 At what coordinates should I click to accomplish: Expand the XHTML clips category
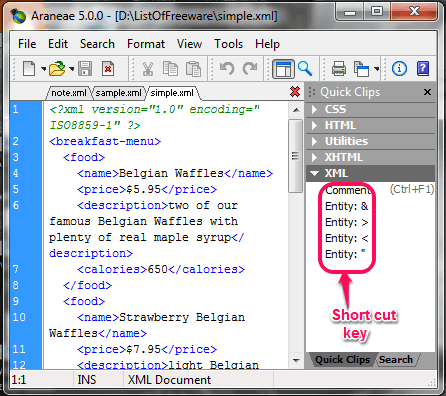click(370, 157)
